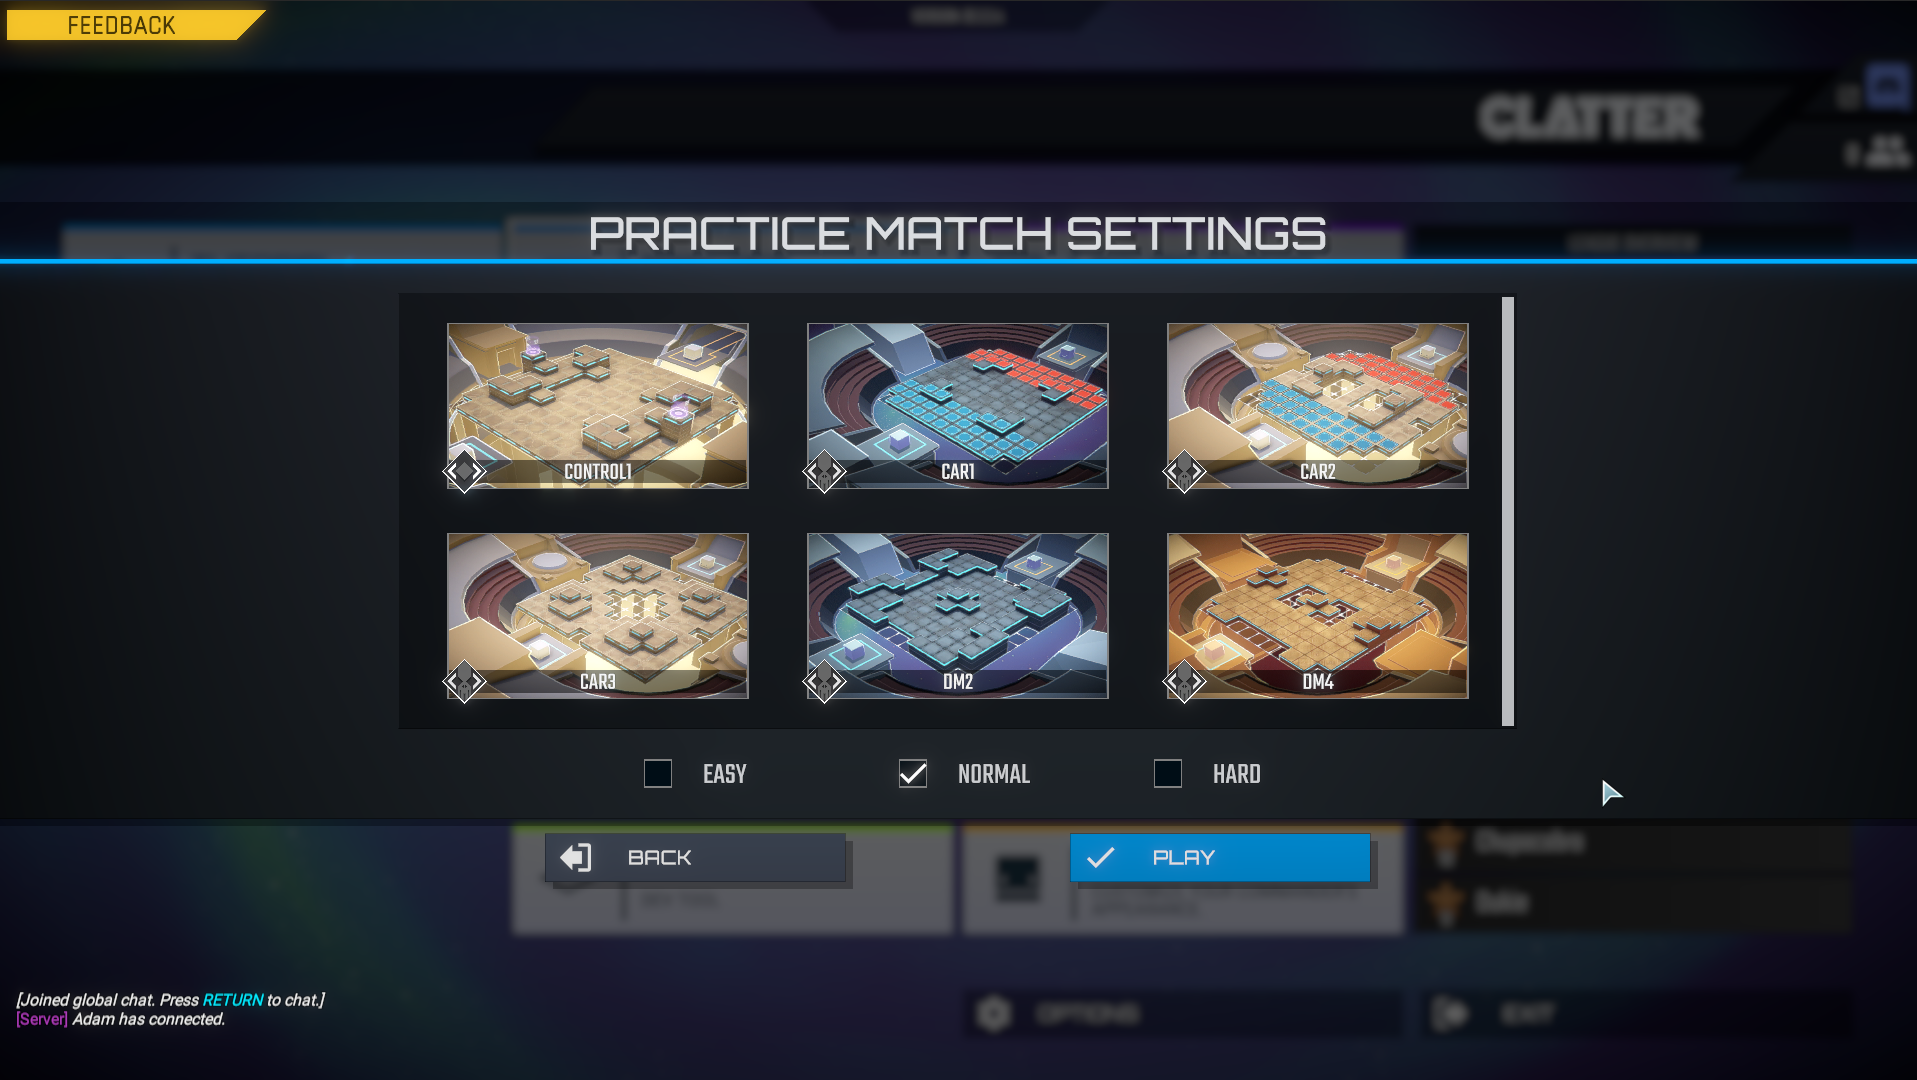Click the skull badge icon on CAR2 map
Viewport: 1917px width, 1080px height.
pyautogui.click(x=1184, y=471)
